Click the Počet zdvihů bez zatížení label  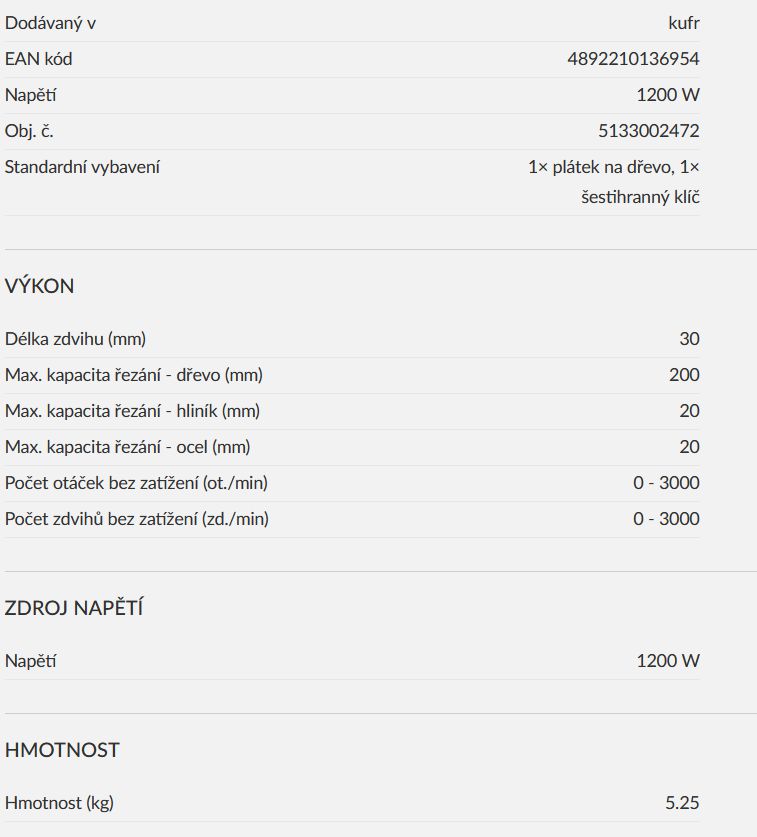137,519
